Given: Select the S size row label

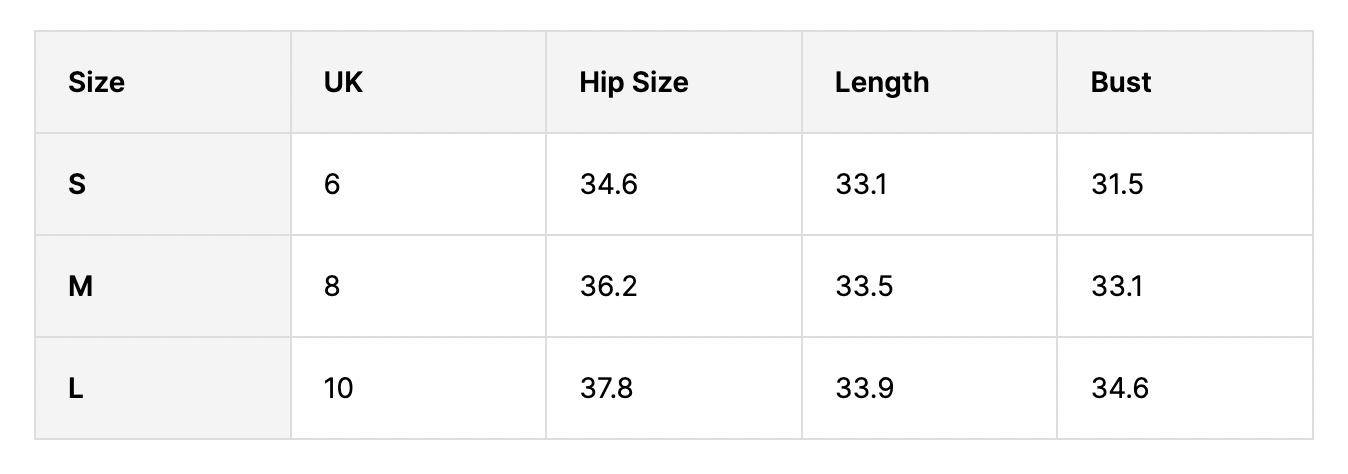Looking at the screenshot, I should coord(76,185).
